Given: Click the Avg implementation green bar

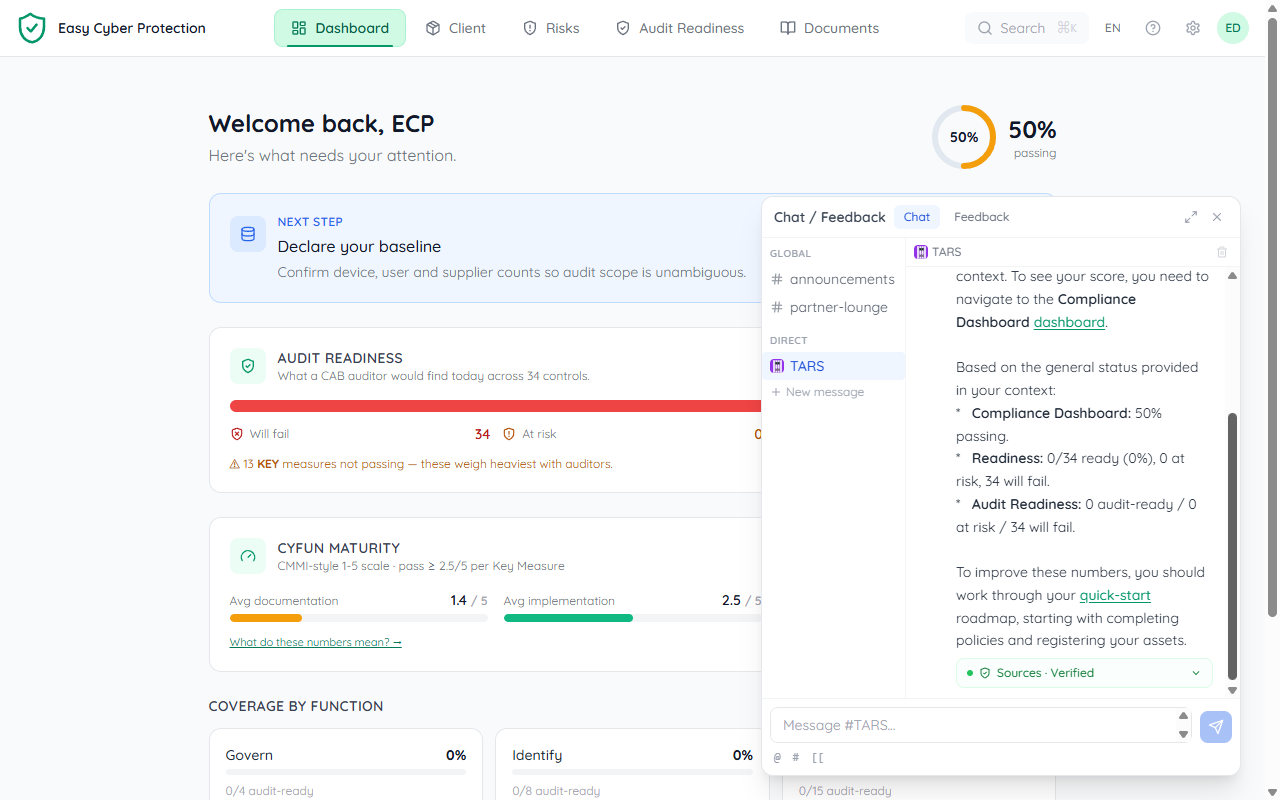Looking at the screenshot, I should coord(568,618).
